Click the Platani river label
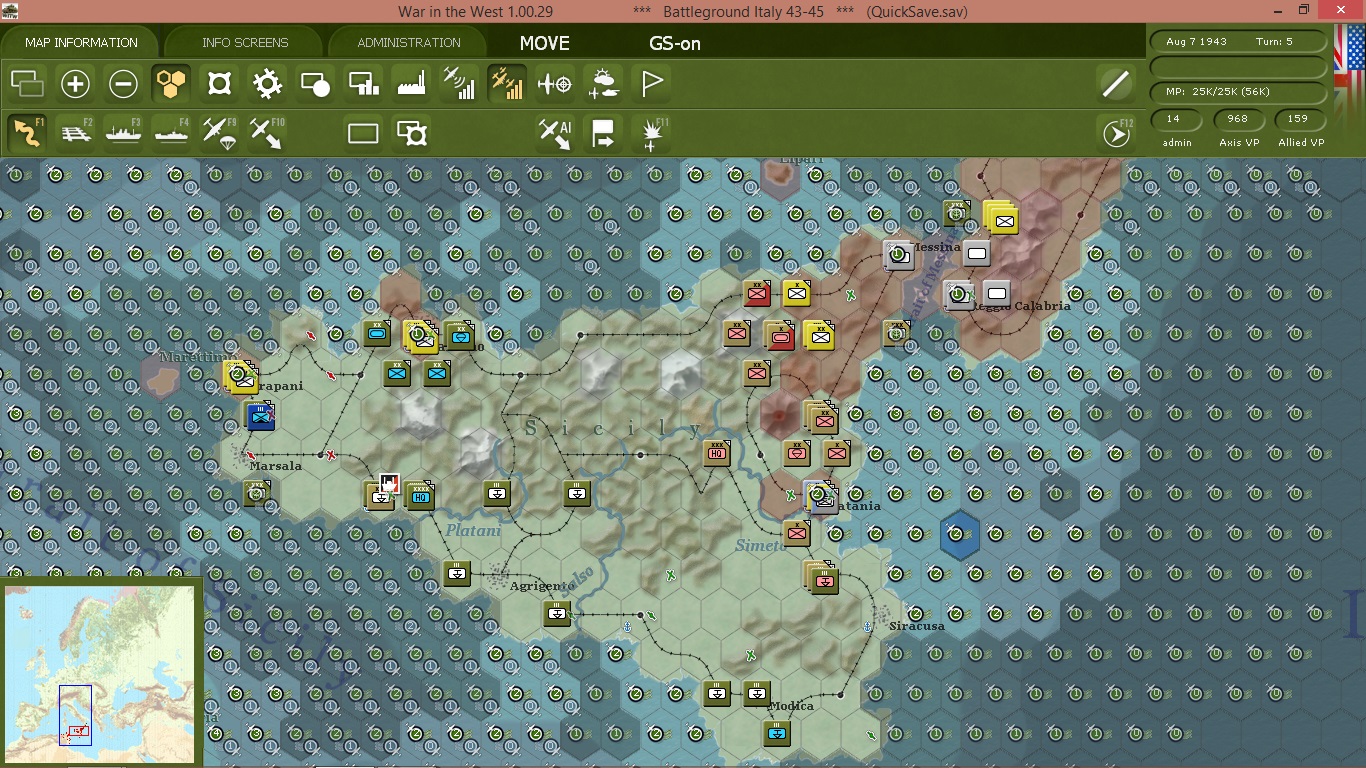The height and width of the screenshot is (768, 1366). pyautogui.click(x=473, y=531)
